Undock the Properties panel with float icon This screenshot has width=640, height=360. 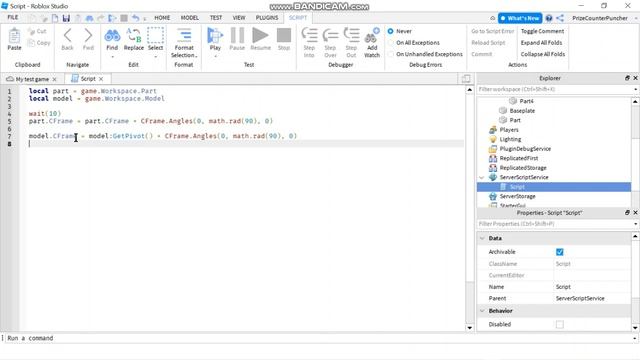tap(627, 213)
